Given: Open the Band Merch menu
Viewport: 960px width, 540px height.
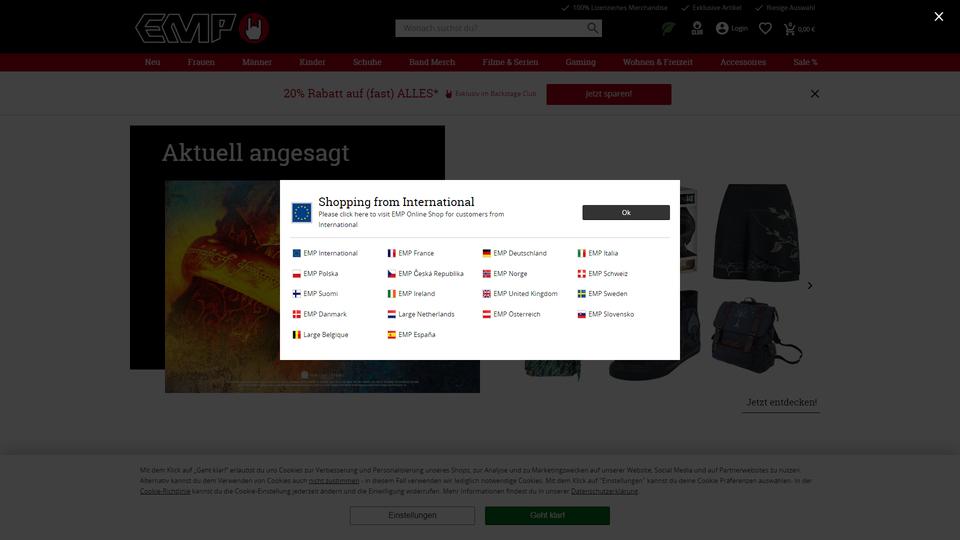Looking at the screenshot, I should coord(432,62).
